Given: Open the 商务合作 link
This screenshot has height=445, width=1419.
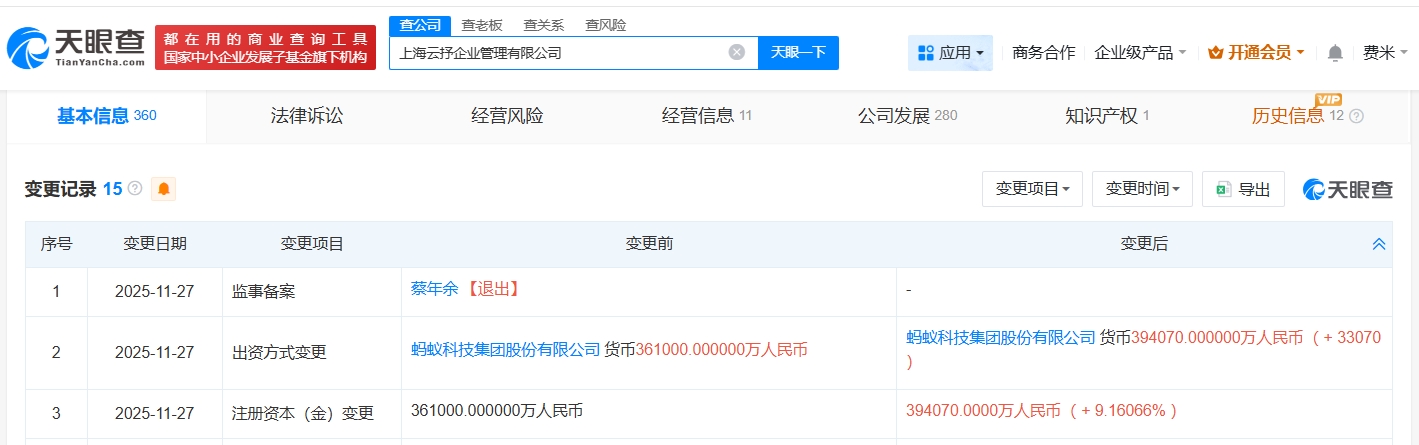Looking at the screenshot, I should click(1043, 53).
